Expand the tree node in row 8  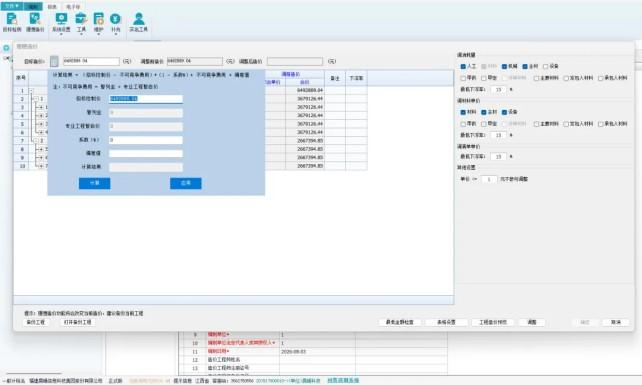[x=41, y=149]
